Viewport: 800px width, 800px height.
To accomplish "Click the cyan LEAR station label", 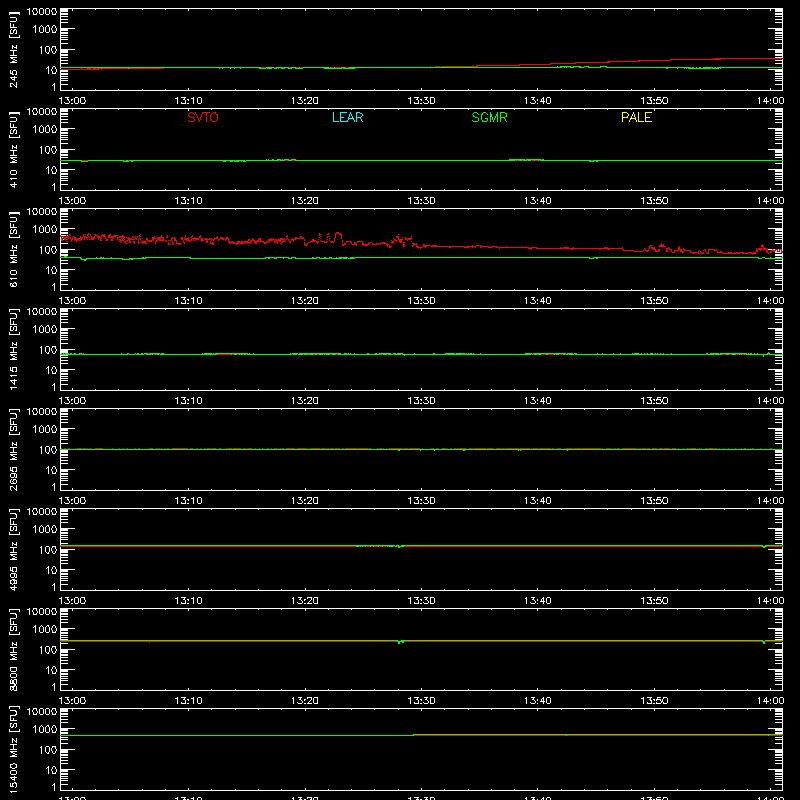I will coord(347,117).
